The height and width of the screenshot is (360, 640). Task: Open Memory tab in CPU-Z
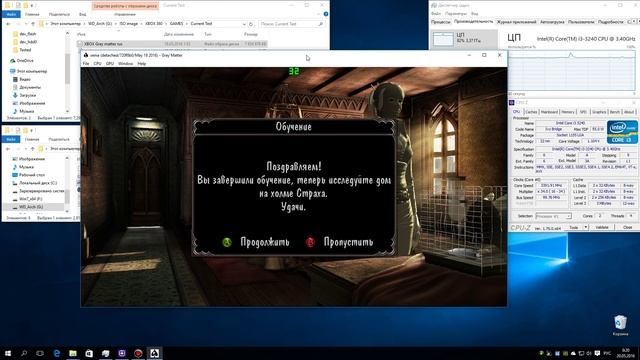tap(567, 112)
